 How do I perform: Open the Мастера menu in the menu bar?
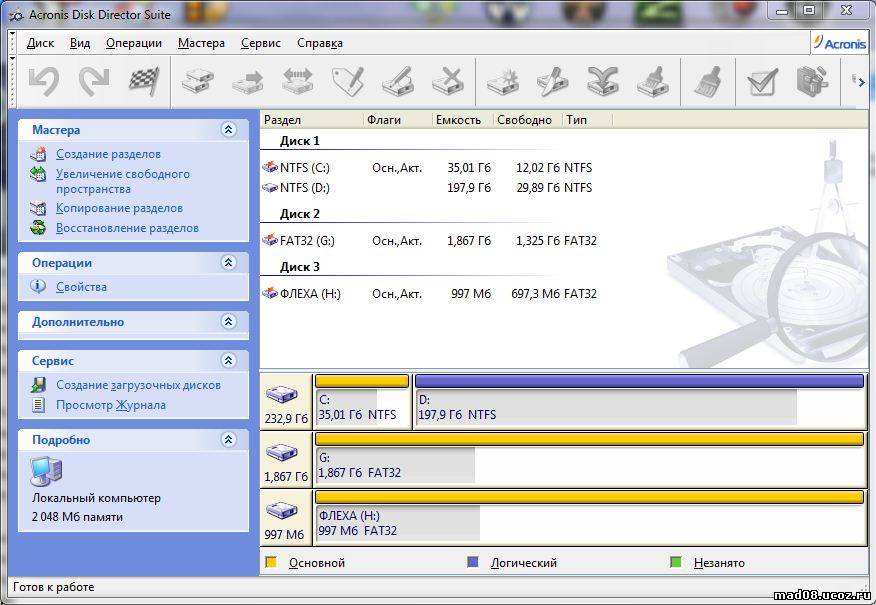[x=201, y=43]
